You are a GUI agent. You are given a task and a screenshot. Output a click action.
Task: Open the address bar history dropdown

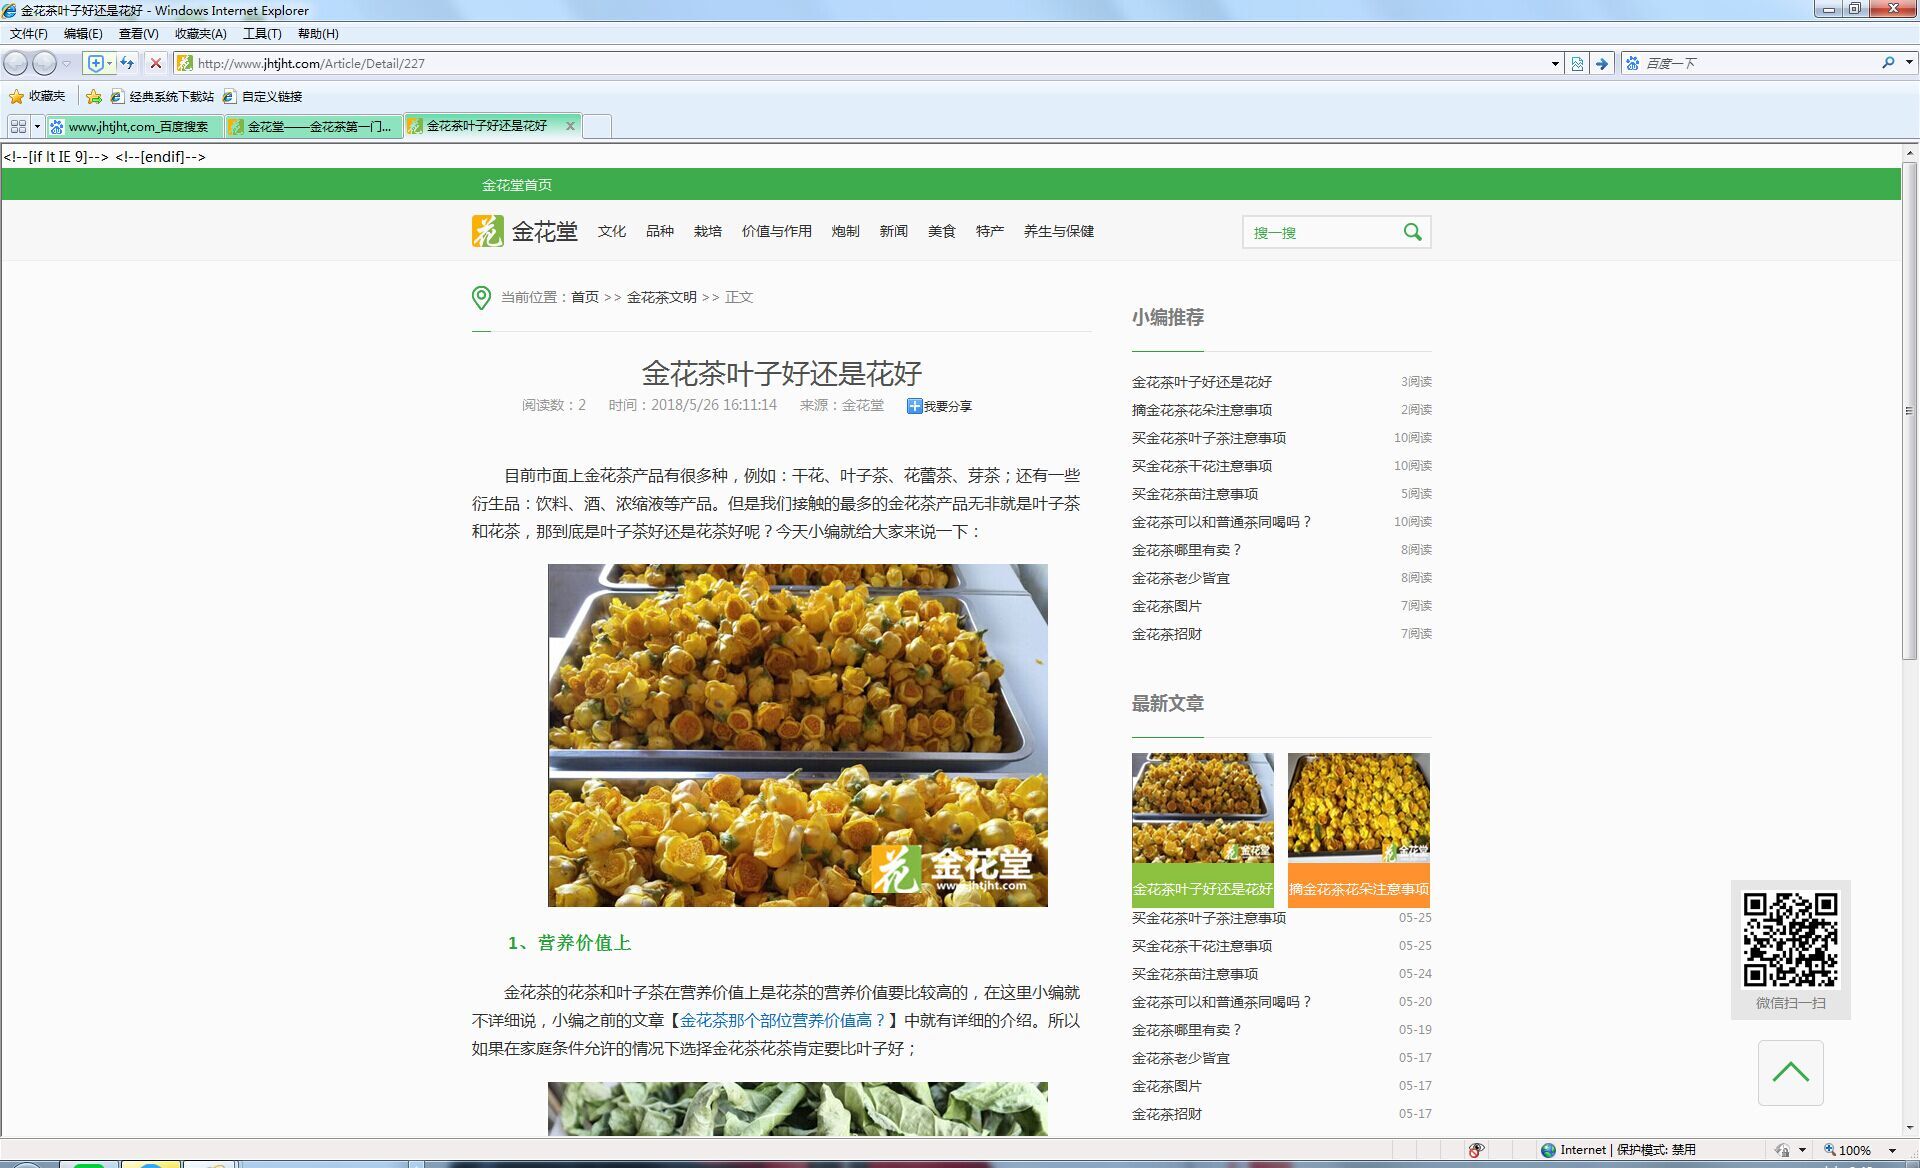point(1555,63)
